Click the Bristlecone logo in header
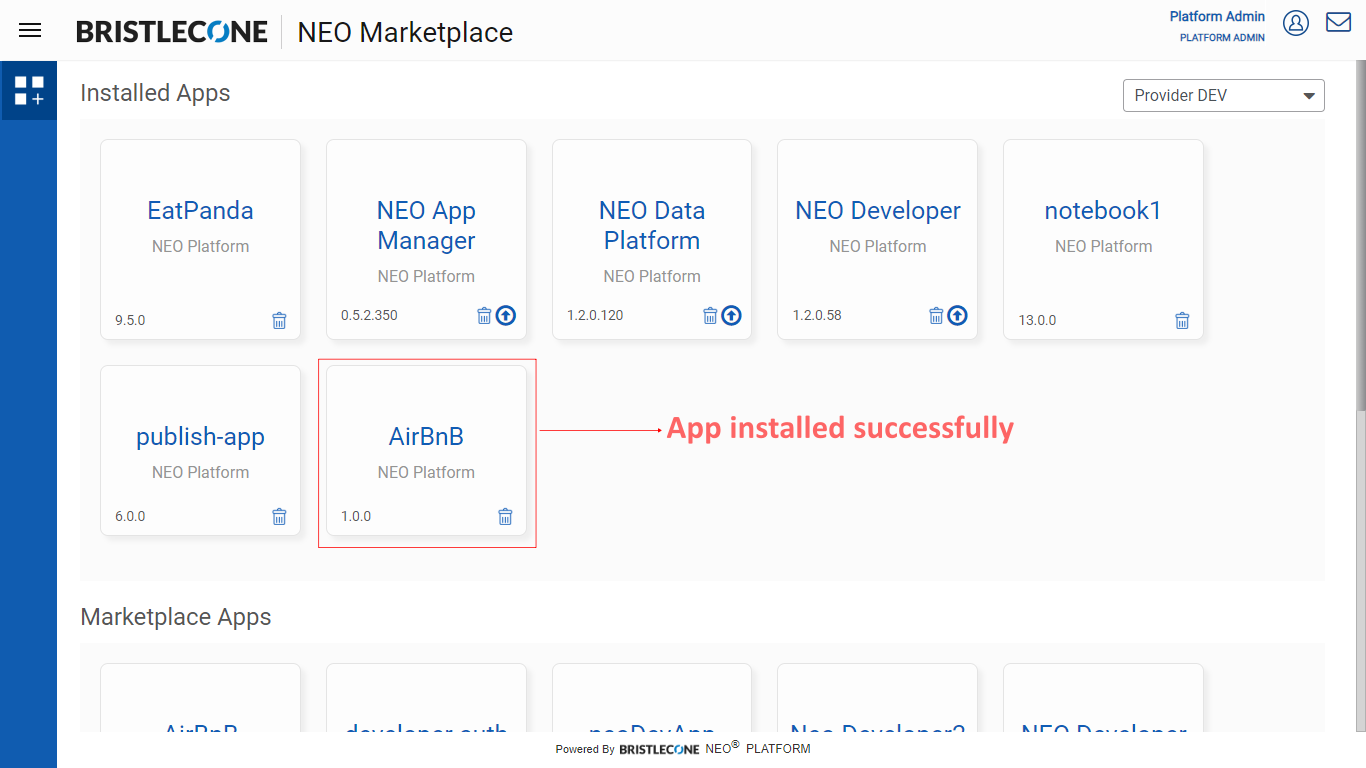 click(172, 32)
